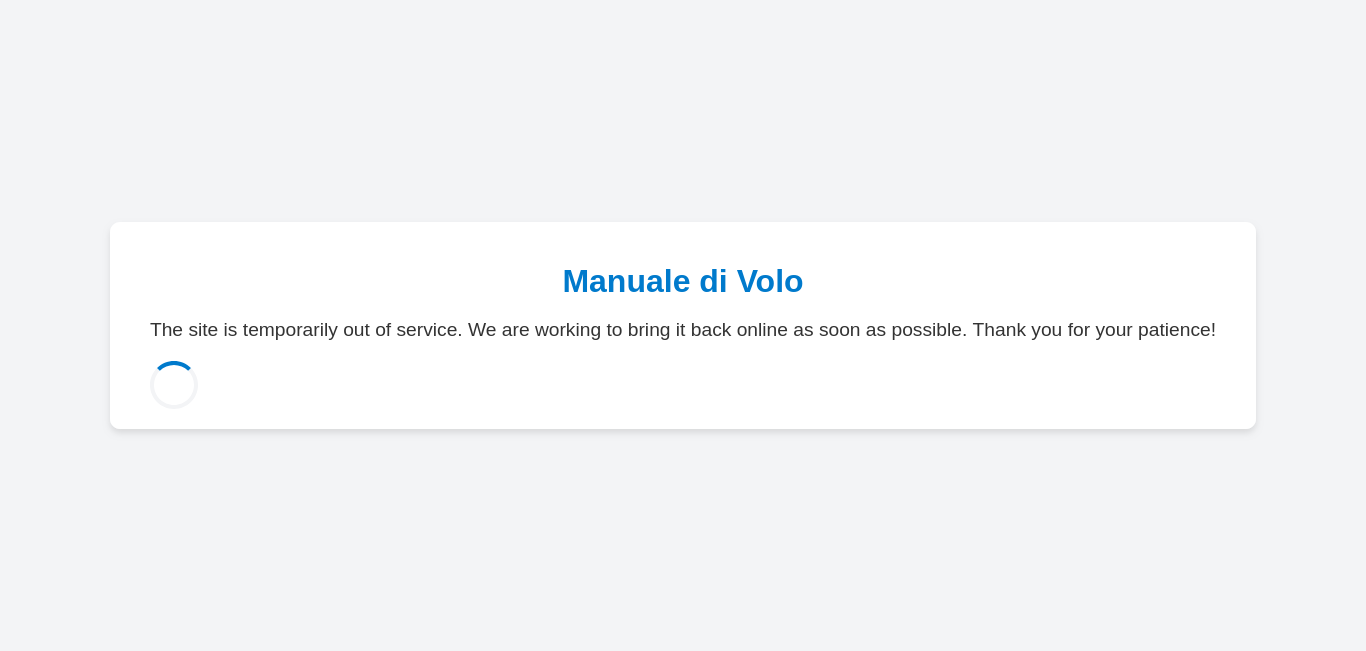The height and width of the screenshot is (651, 1366).
Task: Click the word 'temporarily' in the message
Action: coord(290,330)
